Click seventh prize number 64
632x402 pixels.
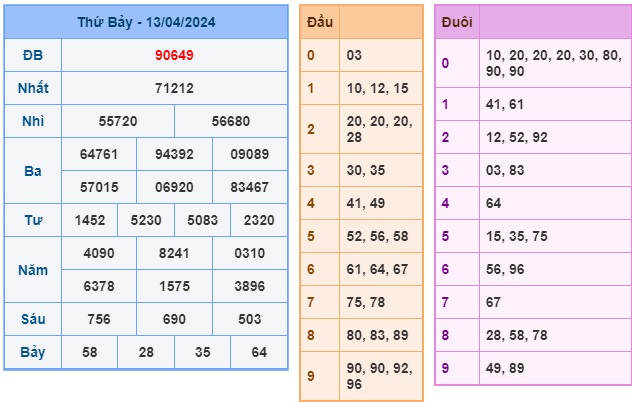click(259, 352)
